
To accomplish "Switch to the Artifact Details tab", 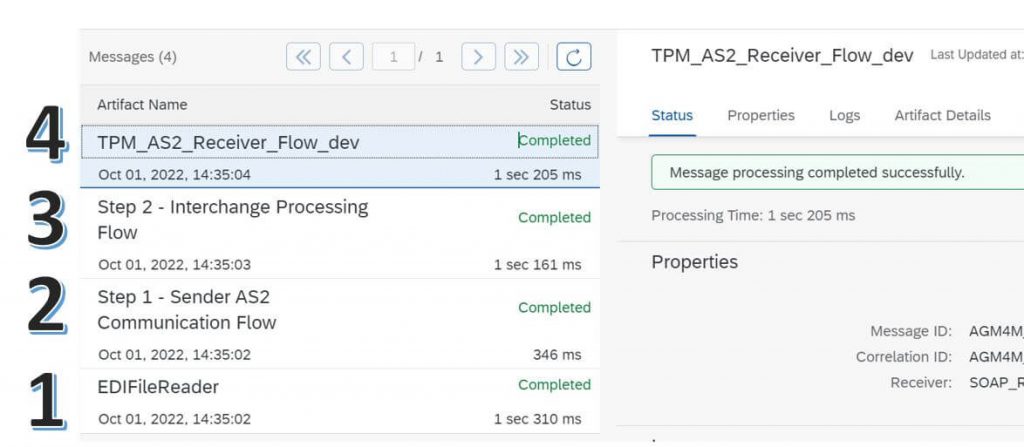I will (x=942, y=116).
